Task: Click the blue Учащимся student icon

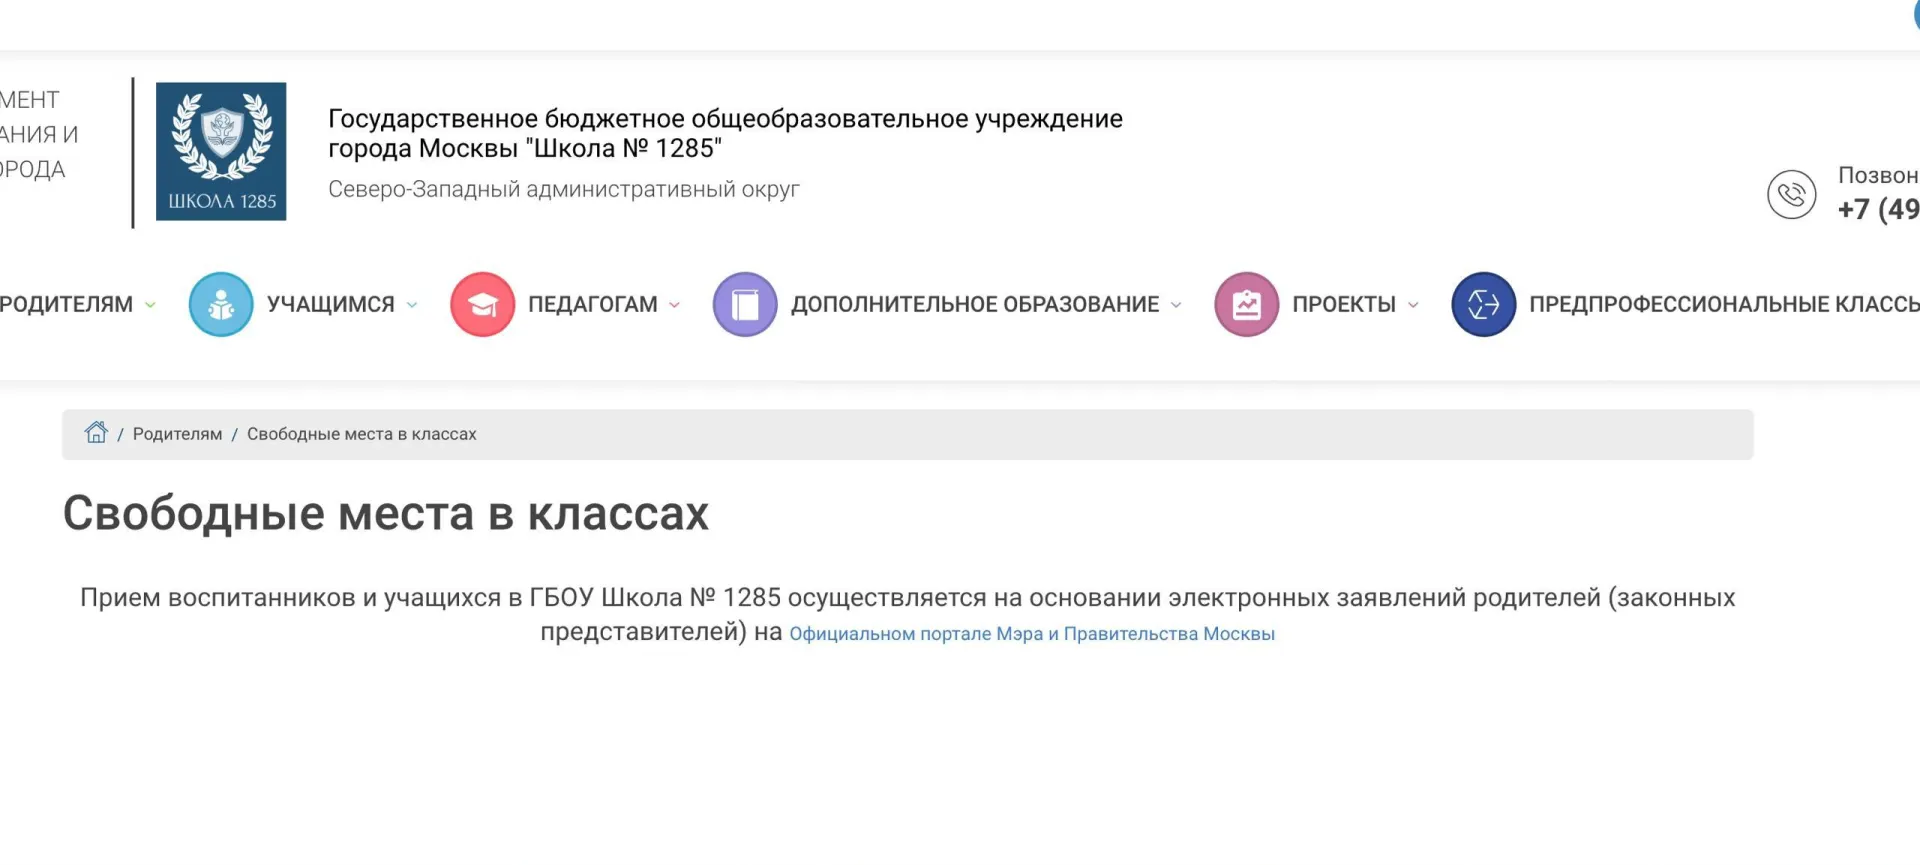Action: coord(221,304)
